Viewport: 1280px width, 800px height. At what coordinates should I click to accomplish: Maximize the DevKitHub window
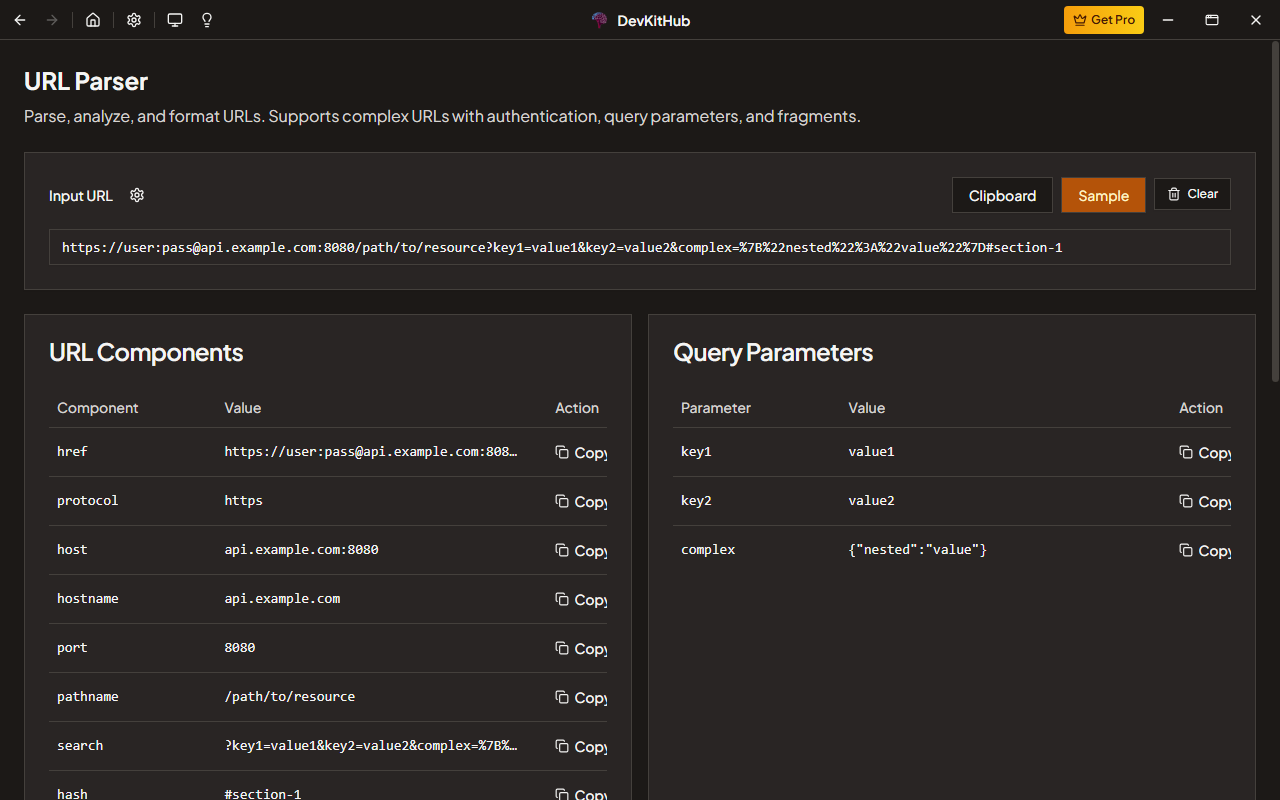click(1212, 20)
